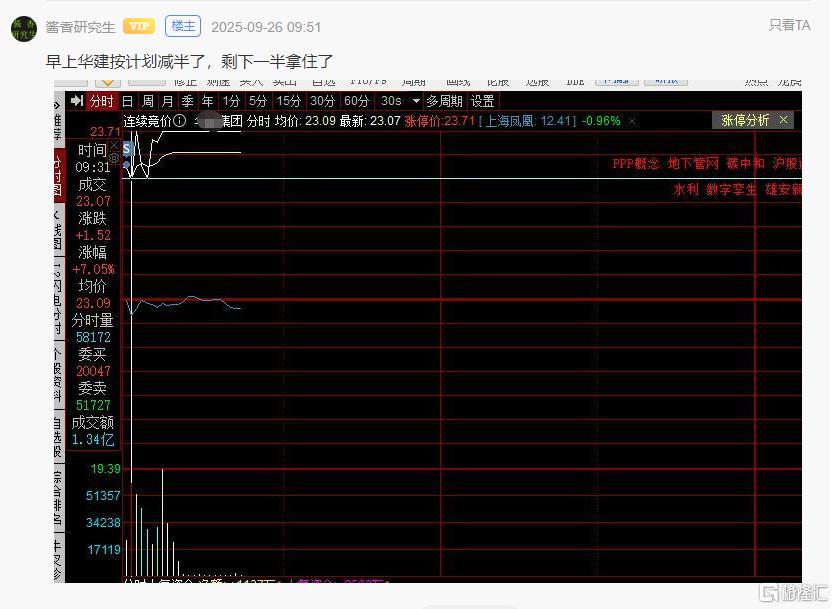Screen dimensions: 834x609
Task: Close the 涨停分析 panel with X
Action: pos(783,120)
